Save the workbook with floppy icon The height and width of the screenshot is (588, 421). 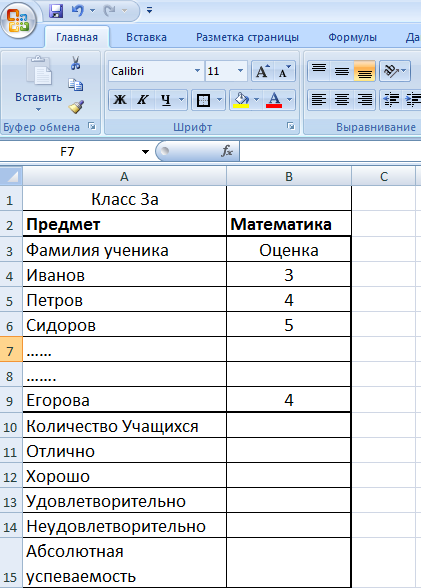56,10
